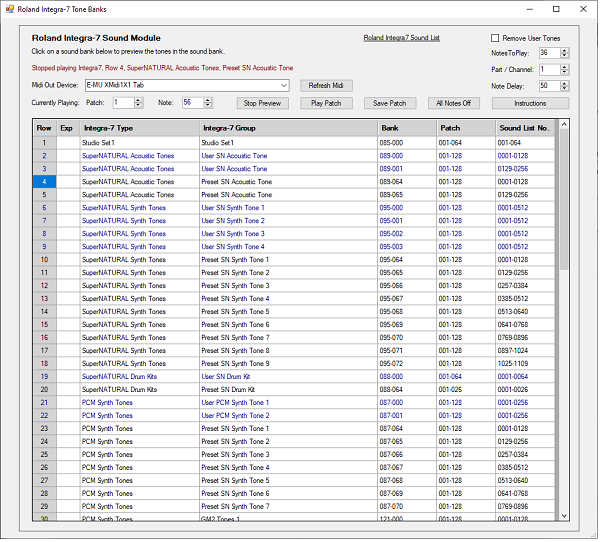Image resolution: width=600 pixels, height=542 pixels.
Task: Click Sound List No. cell 0897-1024
Action: (x=525, y=351)
